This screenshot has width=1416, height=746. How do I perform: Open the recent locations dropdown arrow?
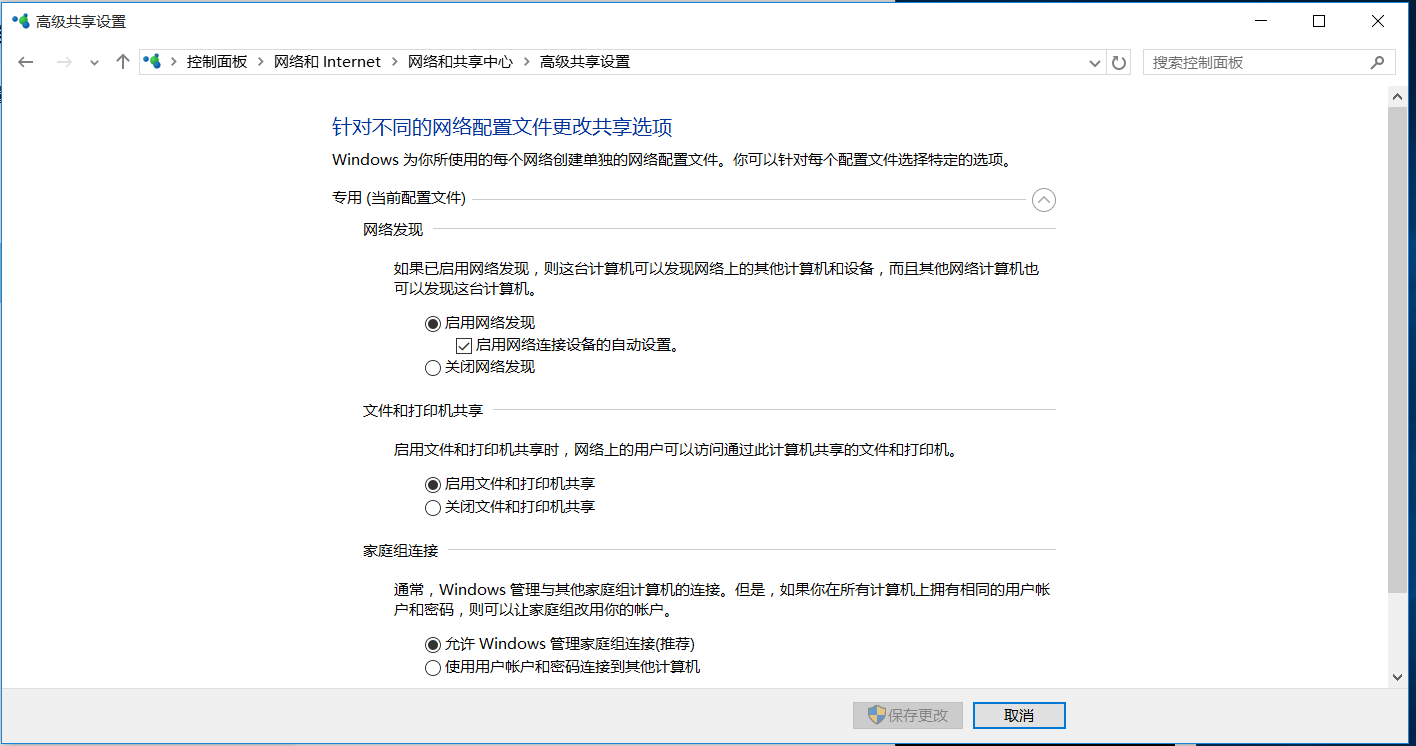[94, 63]
